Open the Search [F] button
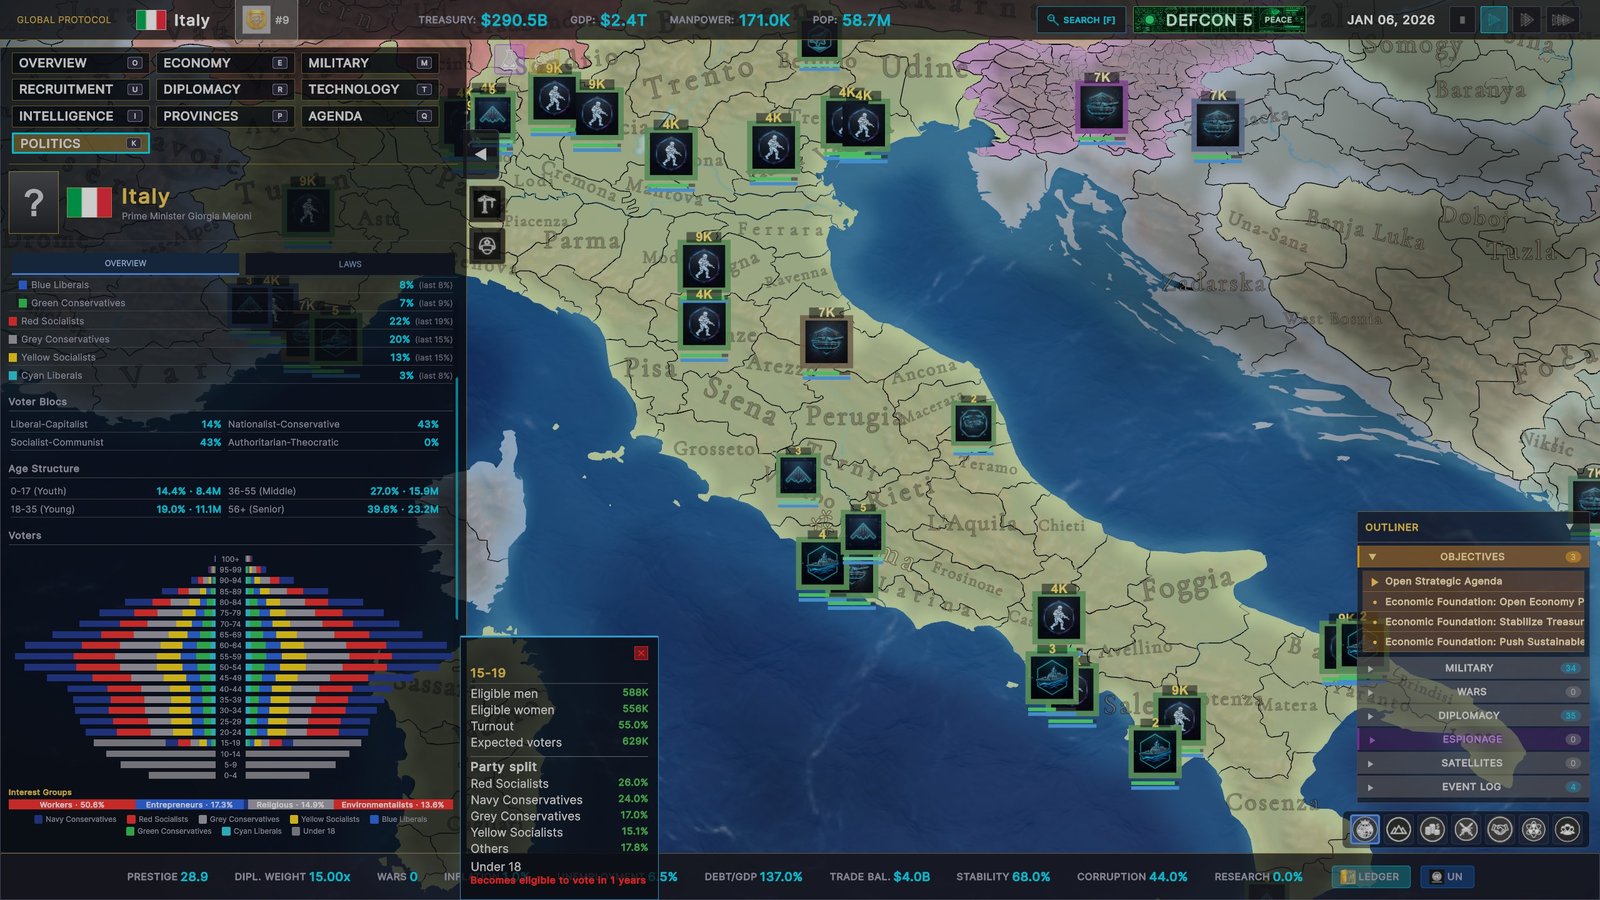The height and width of the screenshot is (900, 1600). (1081, 20)
